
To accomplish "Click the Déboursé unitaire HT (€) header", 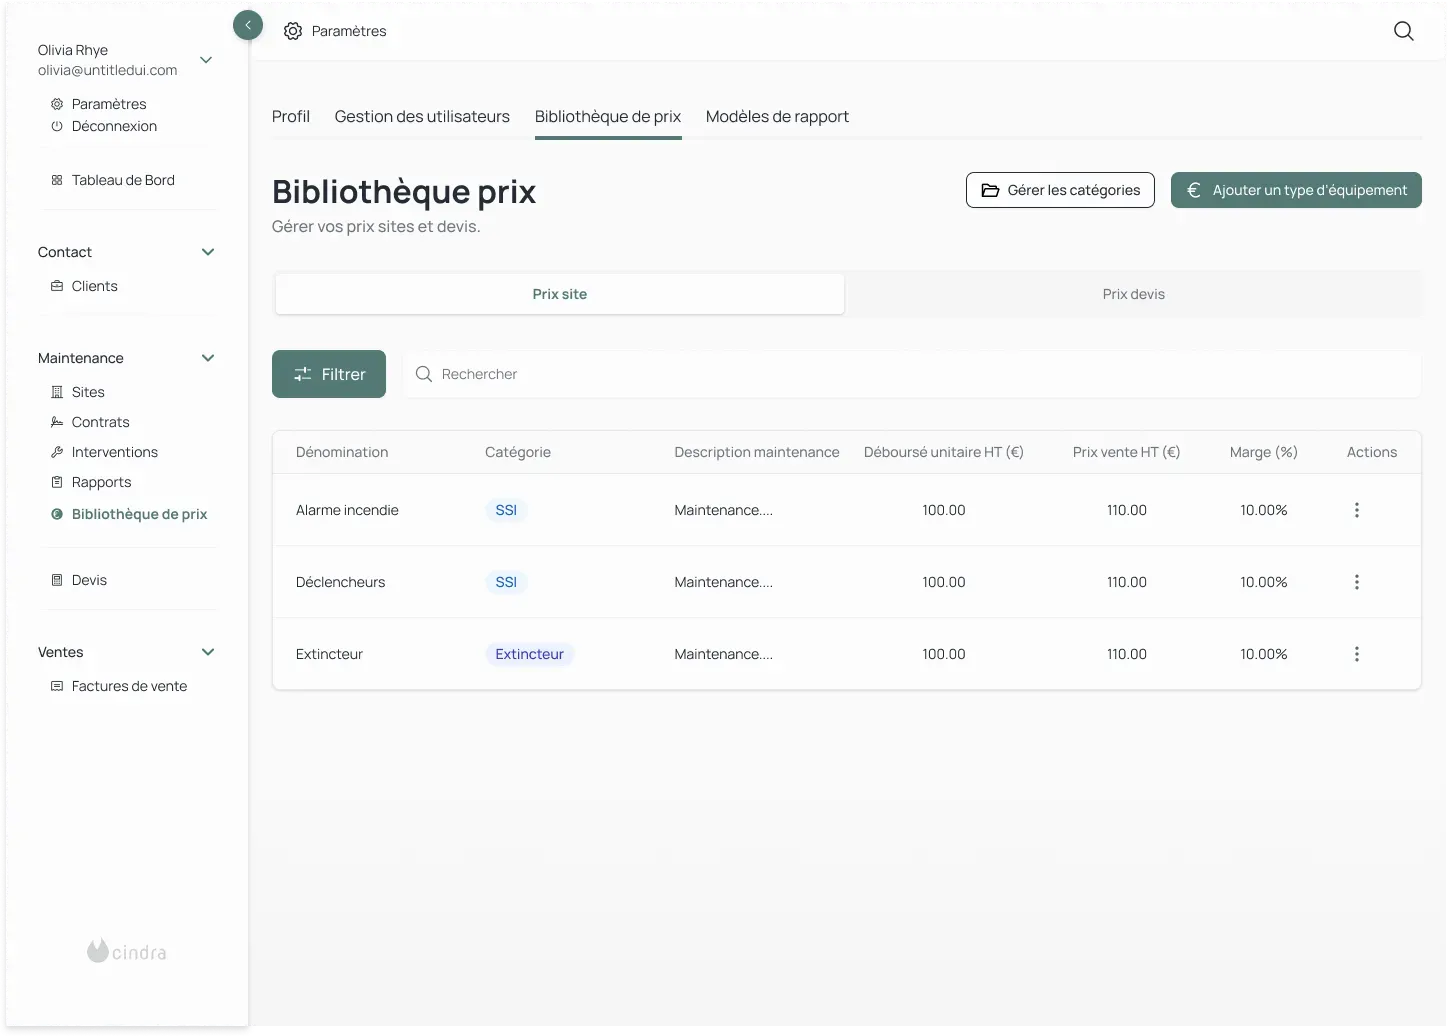I will tap(944, 452).
